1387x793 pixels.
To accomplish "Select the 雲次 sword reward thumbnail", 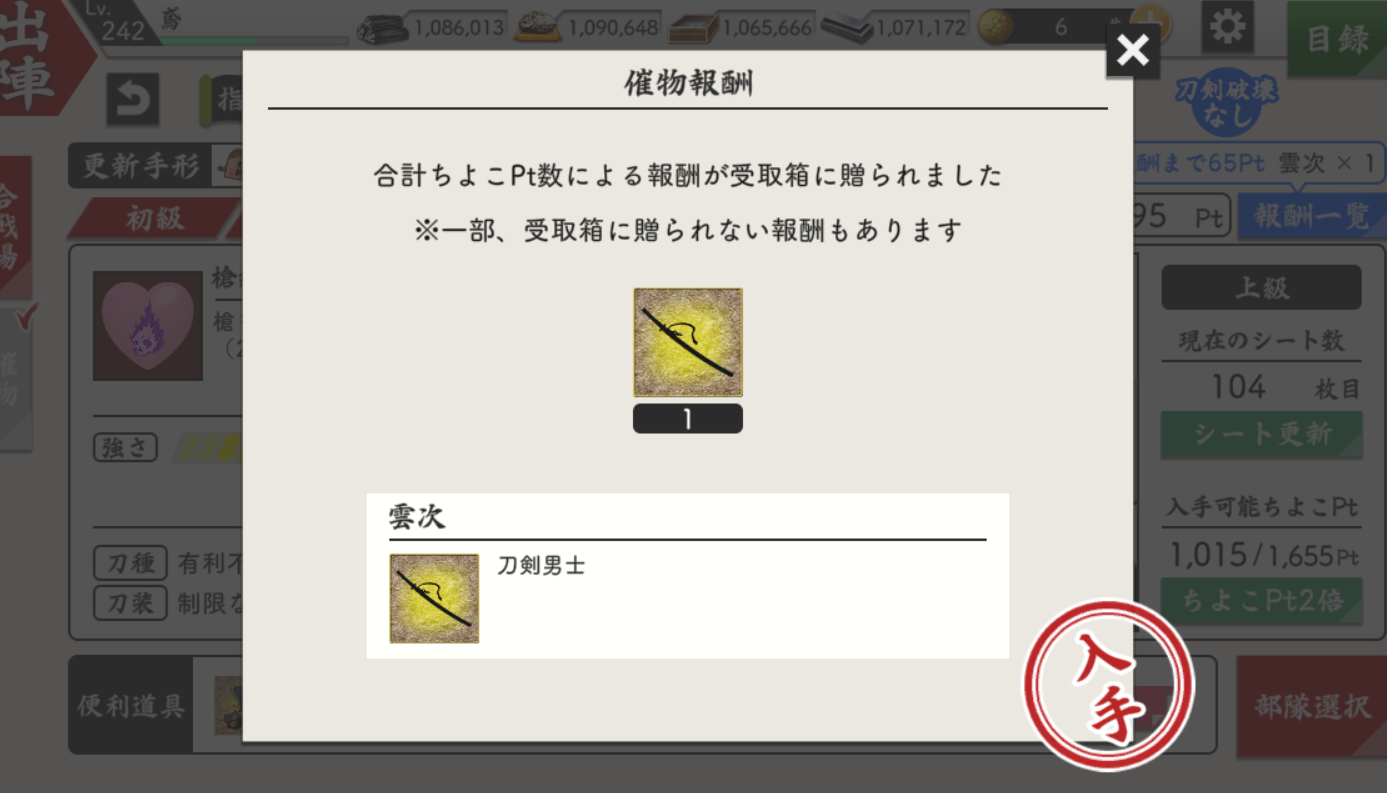I will [x=688, y=342].
